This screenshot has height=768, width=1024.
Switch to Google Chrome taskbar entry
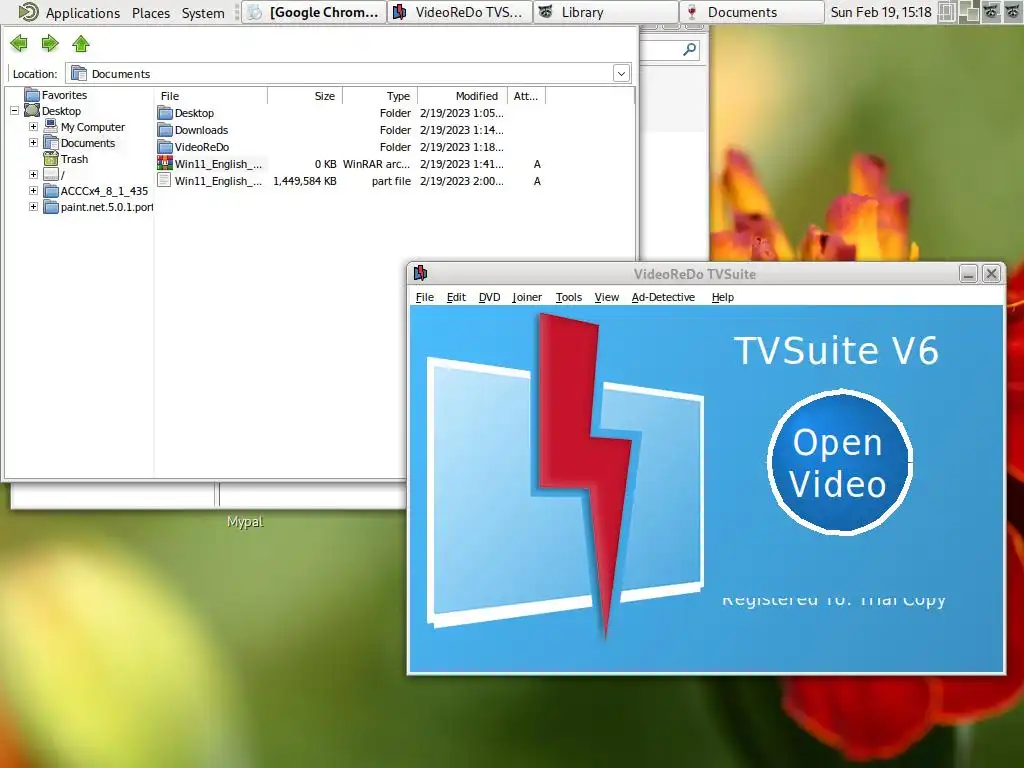(x=313, y=12)
